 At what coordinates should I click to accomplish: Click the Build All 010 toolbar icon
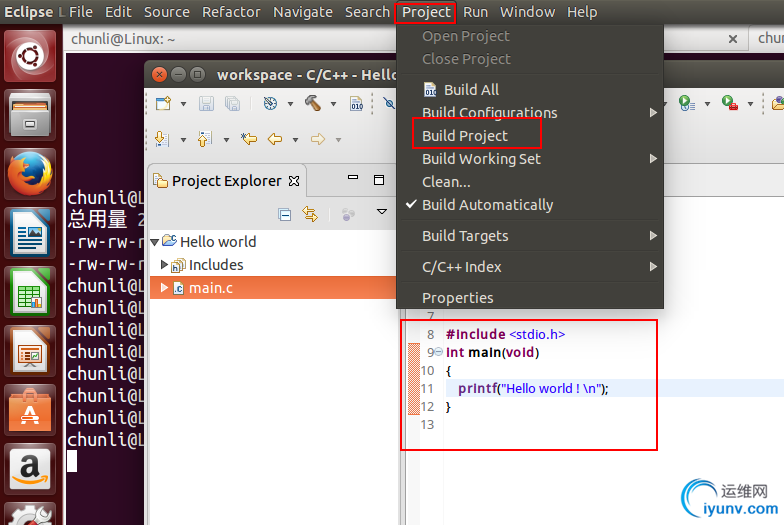click(x=356, y=104)
